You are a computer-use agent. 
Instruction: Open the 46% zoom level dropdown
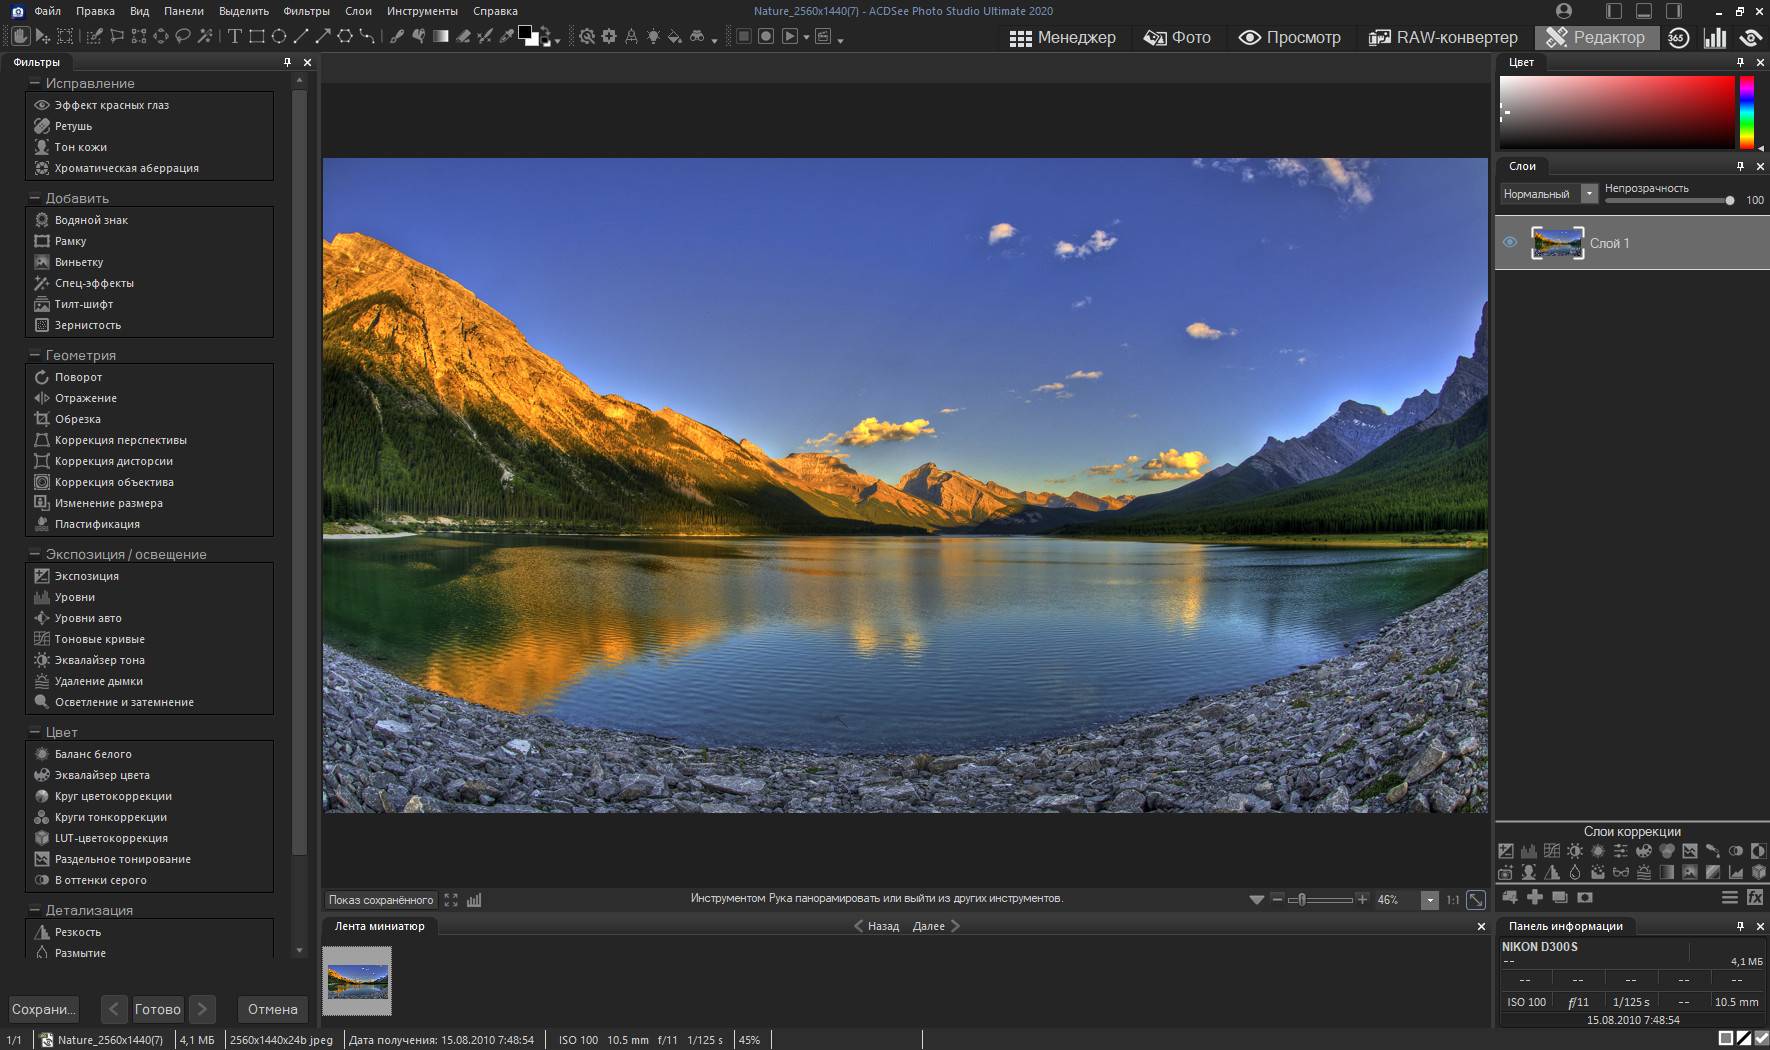pos(1430,900)
